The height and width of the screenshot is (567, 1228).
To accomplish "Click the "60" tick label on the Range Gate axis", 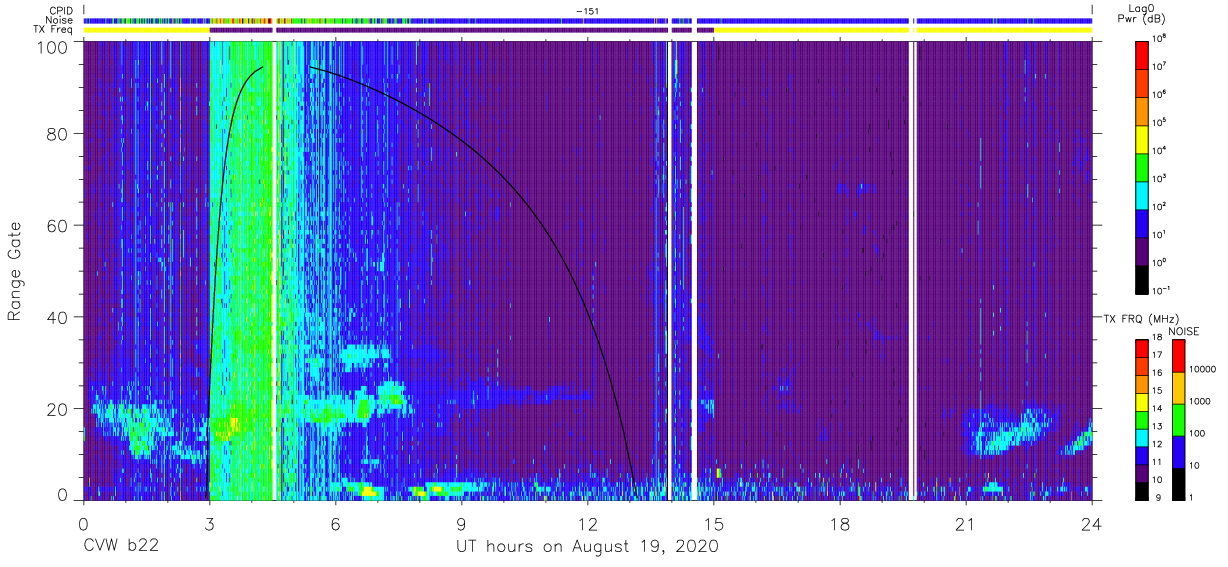I will pyautogui.click(x=59, y=226).
